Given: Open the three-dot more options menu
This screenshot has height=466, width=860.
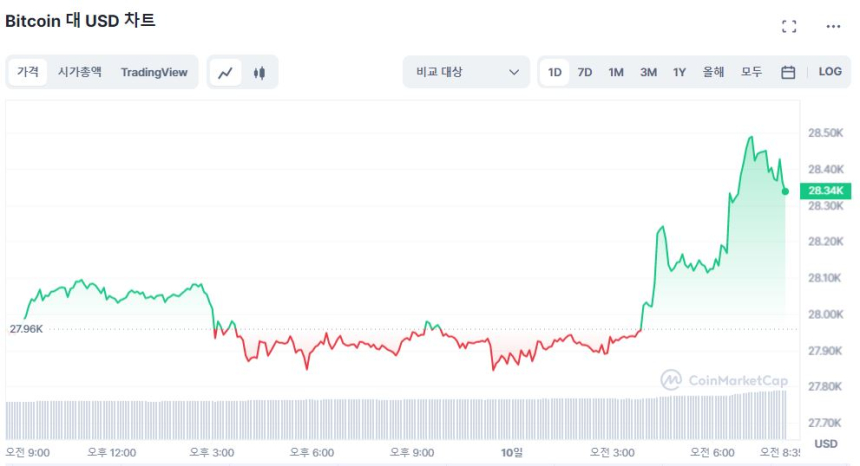Looking at the screenshot, I should pyautogui.click(x=833, y=27).
